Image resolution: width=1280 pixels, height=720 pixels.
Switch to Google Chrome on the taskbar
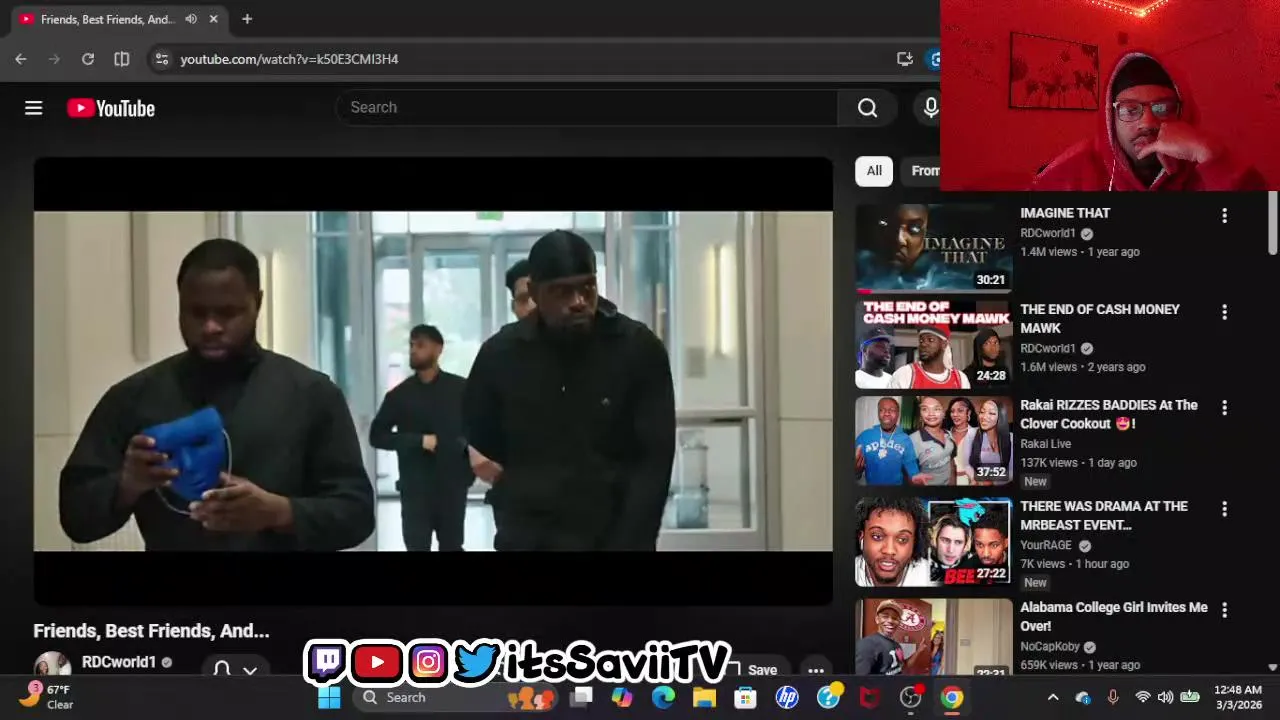pyautogui.click(x=951, y=697)
